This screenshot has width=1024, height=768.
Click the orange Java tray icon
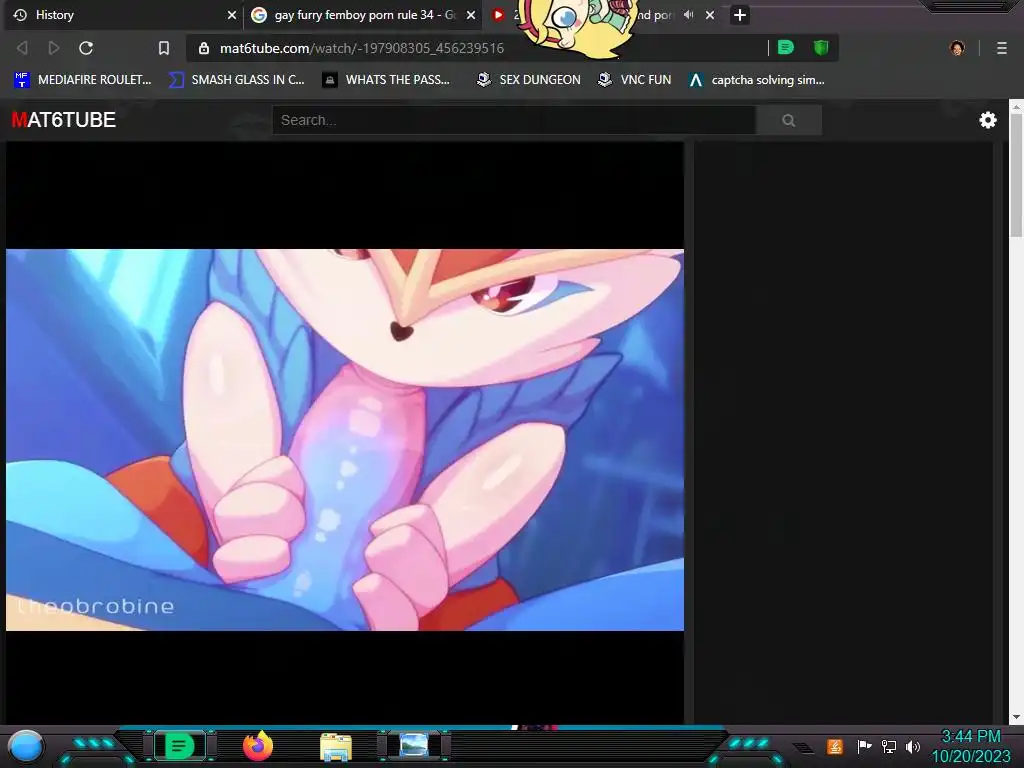click(x=835, y=746)
